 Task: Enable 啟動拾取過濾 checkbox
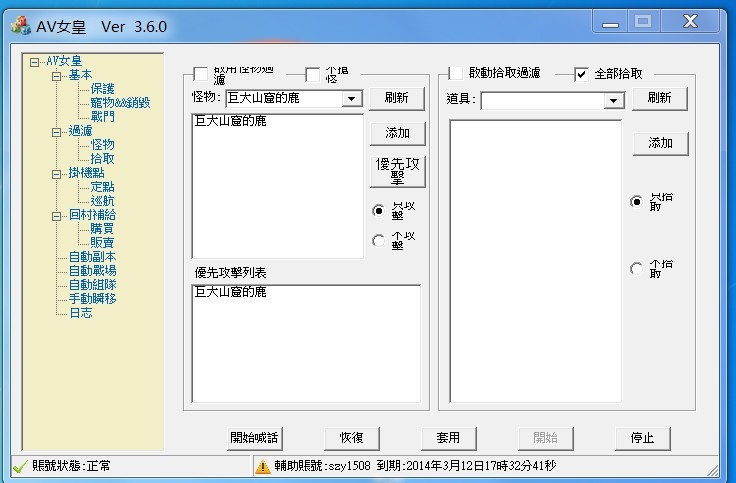pos(456,73)
